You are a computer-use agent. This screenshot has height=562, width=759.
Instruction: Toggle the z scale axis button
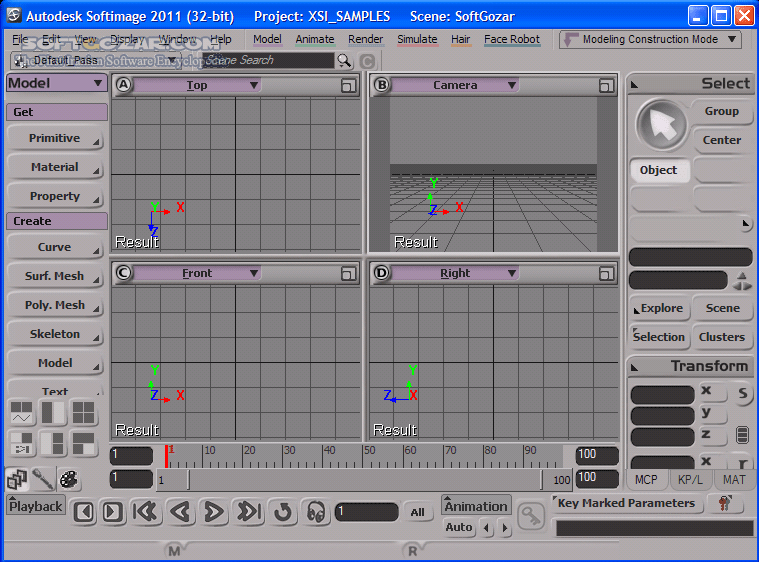pyautogui.click(x=712, y=435)
